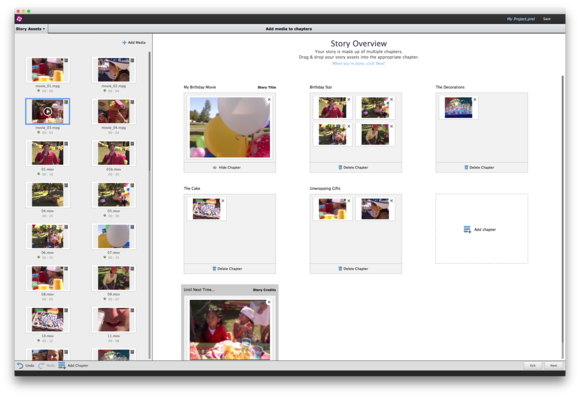The height and width of the screenshot is (397, 580).
Task: Click the Premiere Elements app icon
Action: [20, 19]
